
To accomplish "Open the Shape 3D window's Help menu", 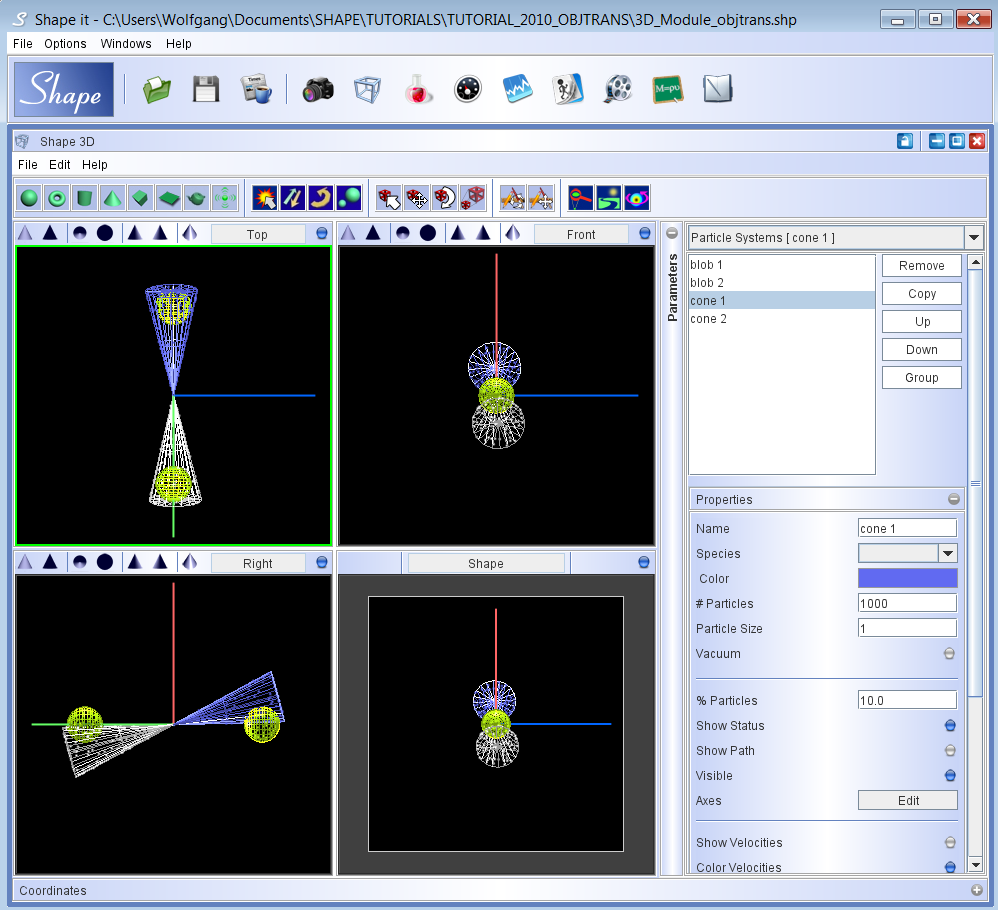I will (x=95, y=165).
